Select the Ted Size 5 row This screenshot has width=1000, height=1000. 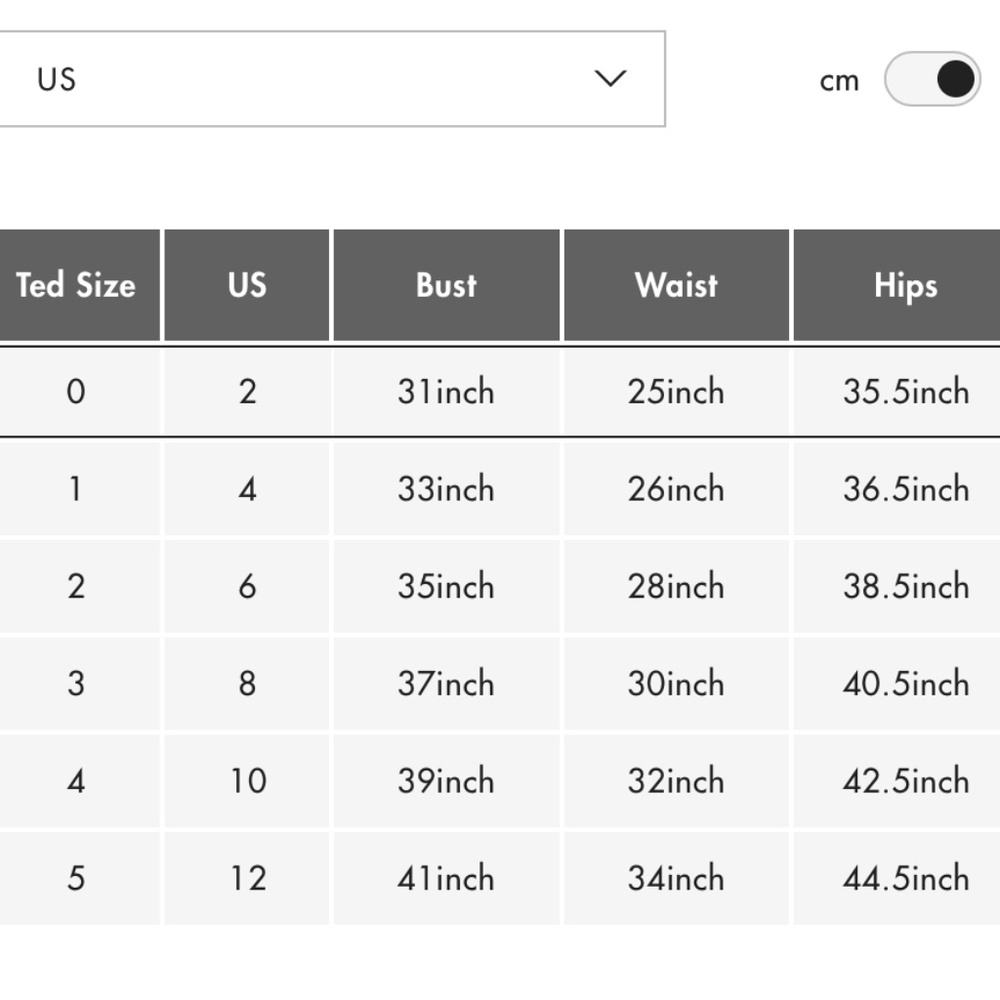(500, 878)
